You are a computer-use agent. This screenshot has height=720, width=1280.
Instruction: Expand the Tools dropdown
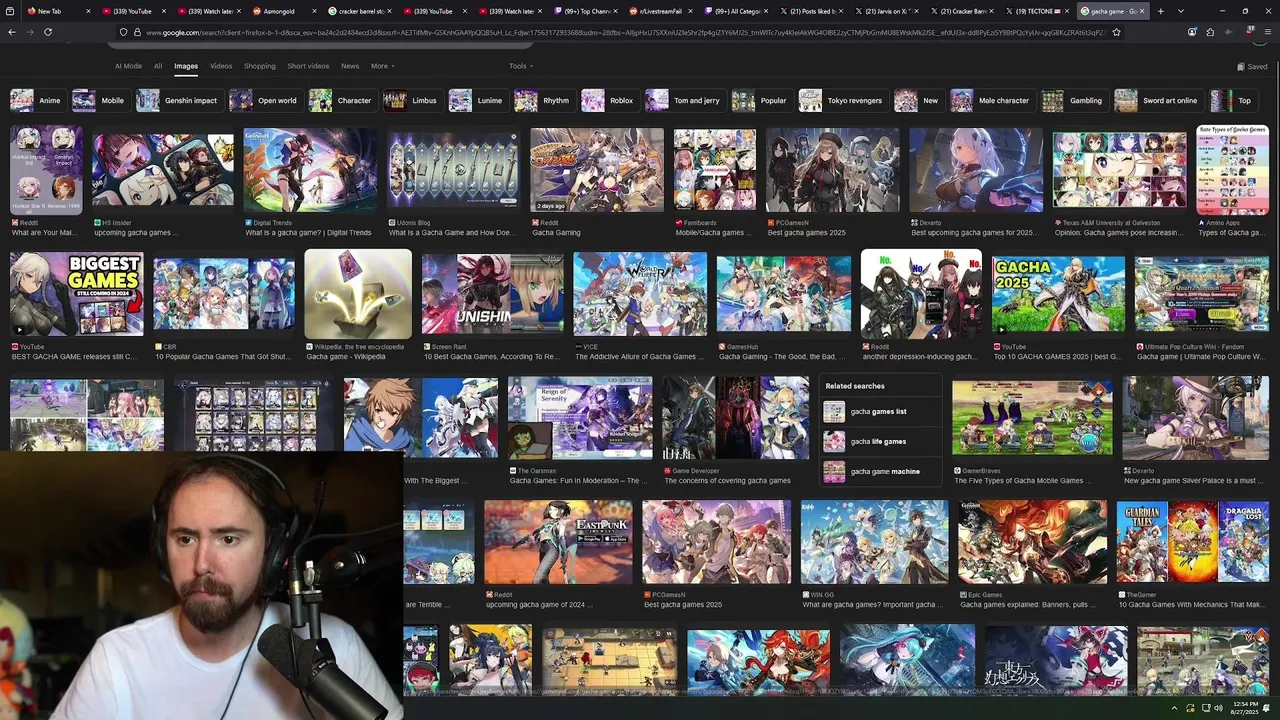coord(520,66)
